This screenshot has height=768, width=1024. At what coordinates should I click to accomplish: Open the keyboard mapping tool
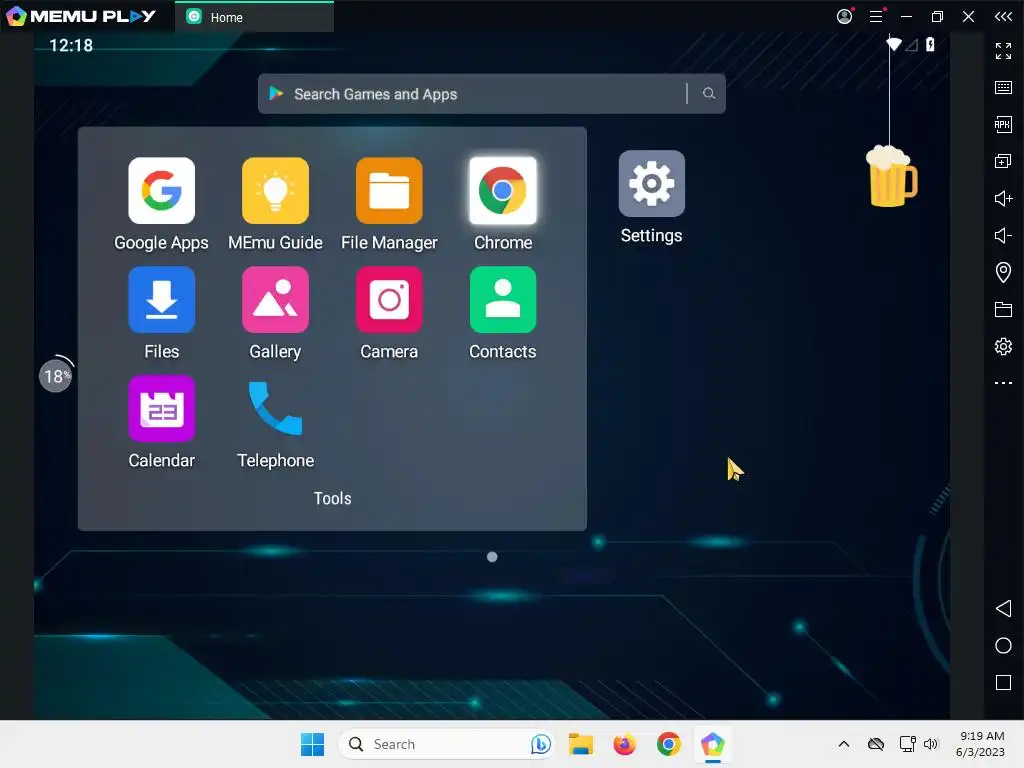point(1003,88)
